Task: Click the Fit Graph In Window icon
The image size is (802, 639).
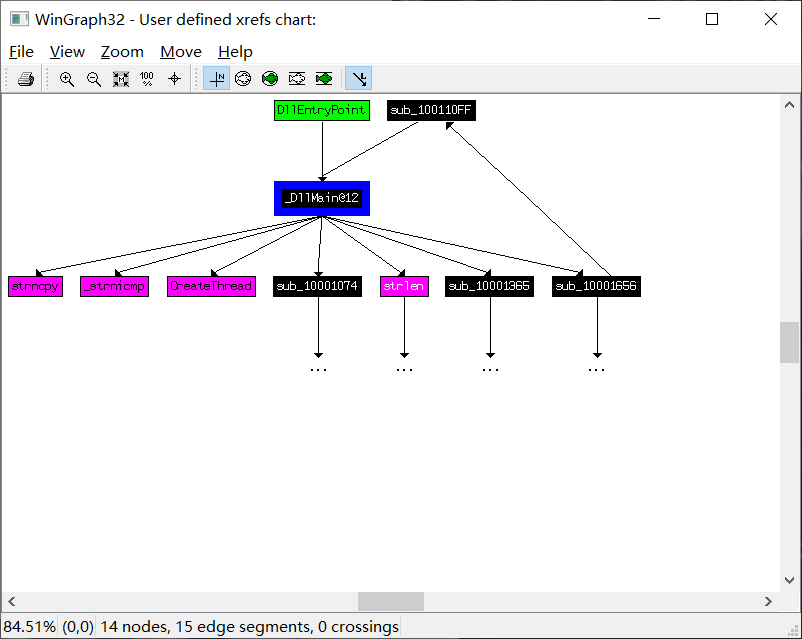Action: point(120,78)
